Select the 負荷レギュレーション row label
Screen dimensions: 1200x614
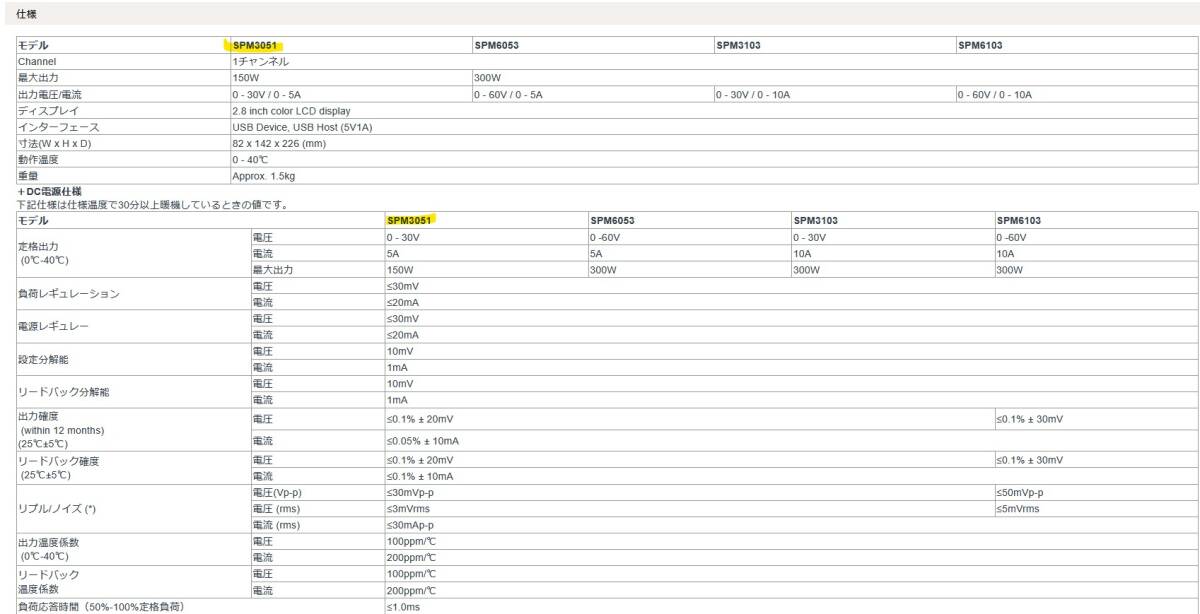pyautogui.click(x=68, y=293)
